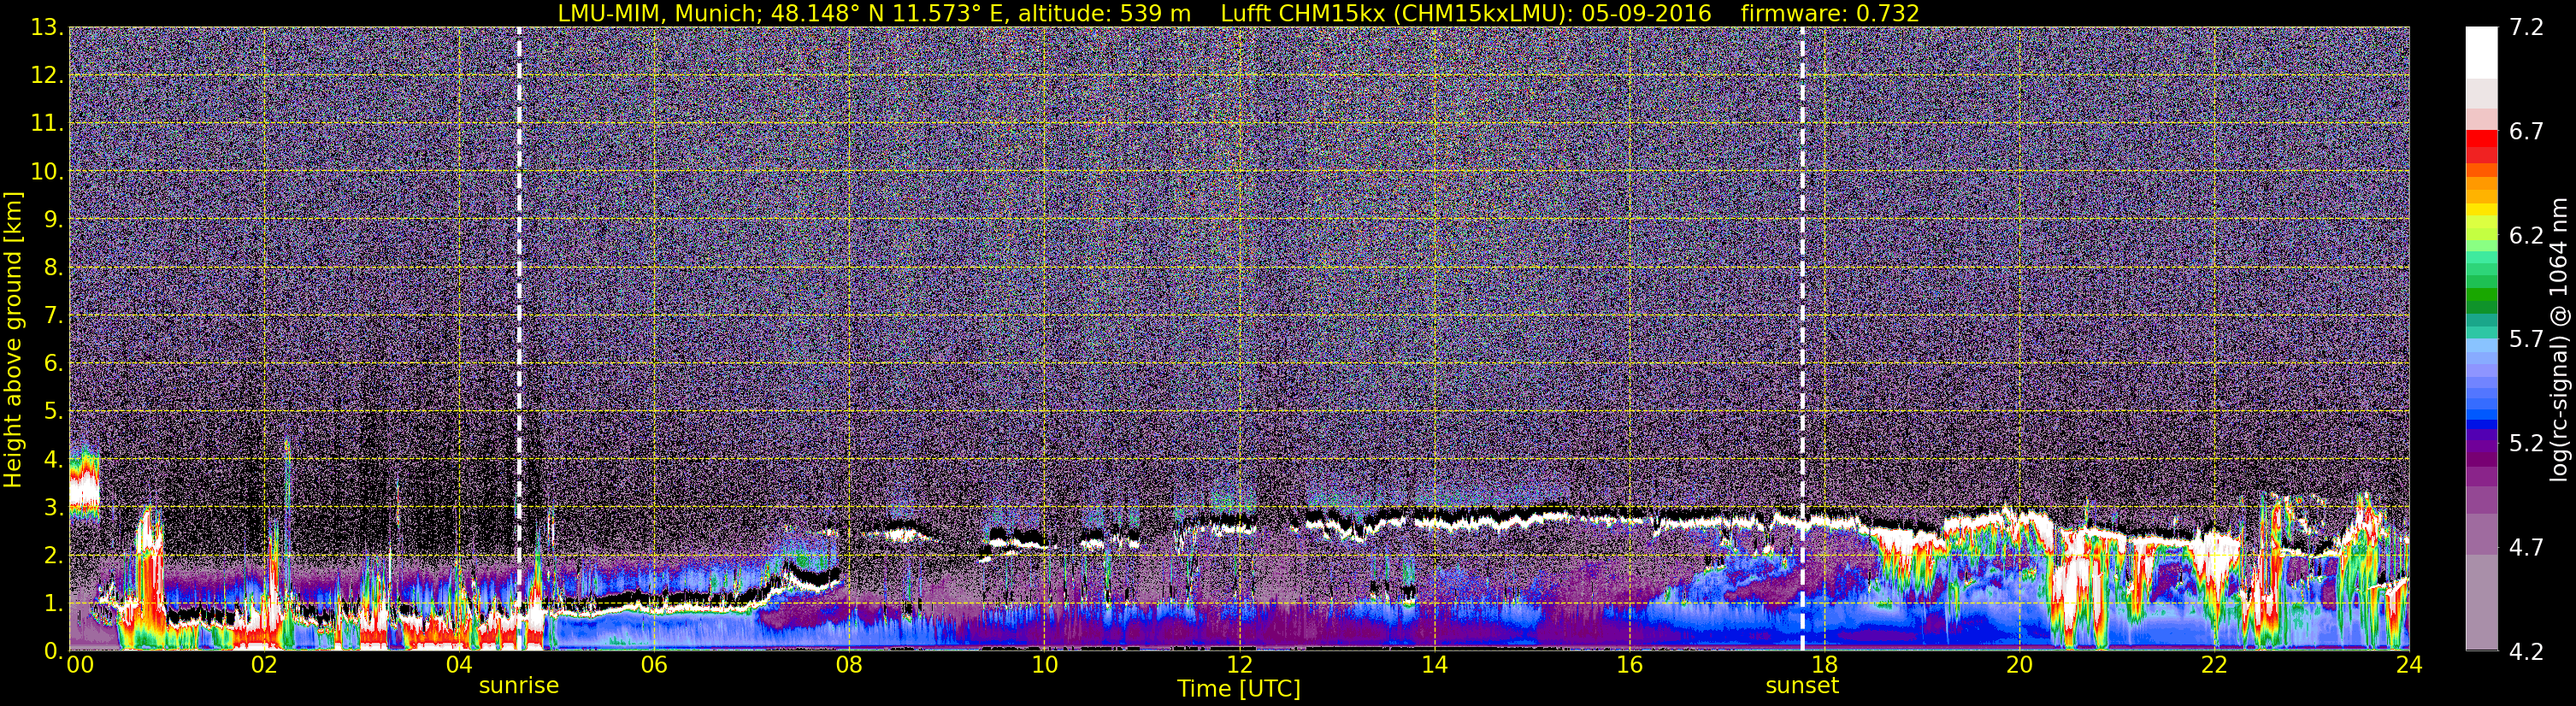Click the height axis tick label '12.'
The width and height of the screenshot is (2576, 706).
tap(46, 76)
